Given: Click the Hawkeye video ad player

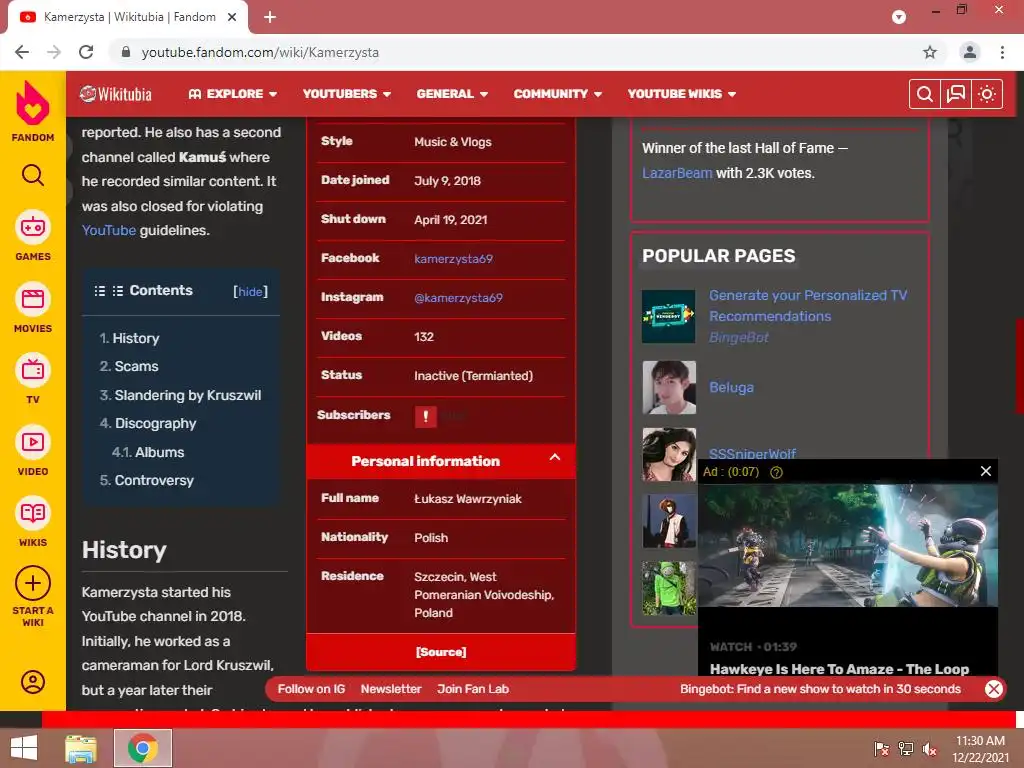Looking at the screenshot, I should (848, 545).
